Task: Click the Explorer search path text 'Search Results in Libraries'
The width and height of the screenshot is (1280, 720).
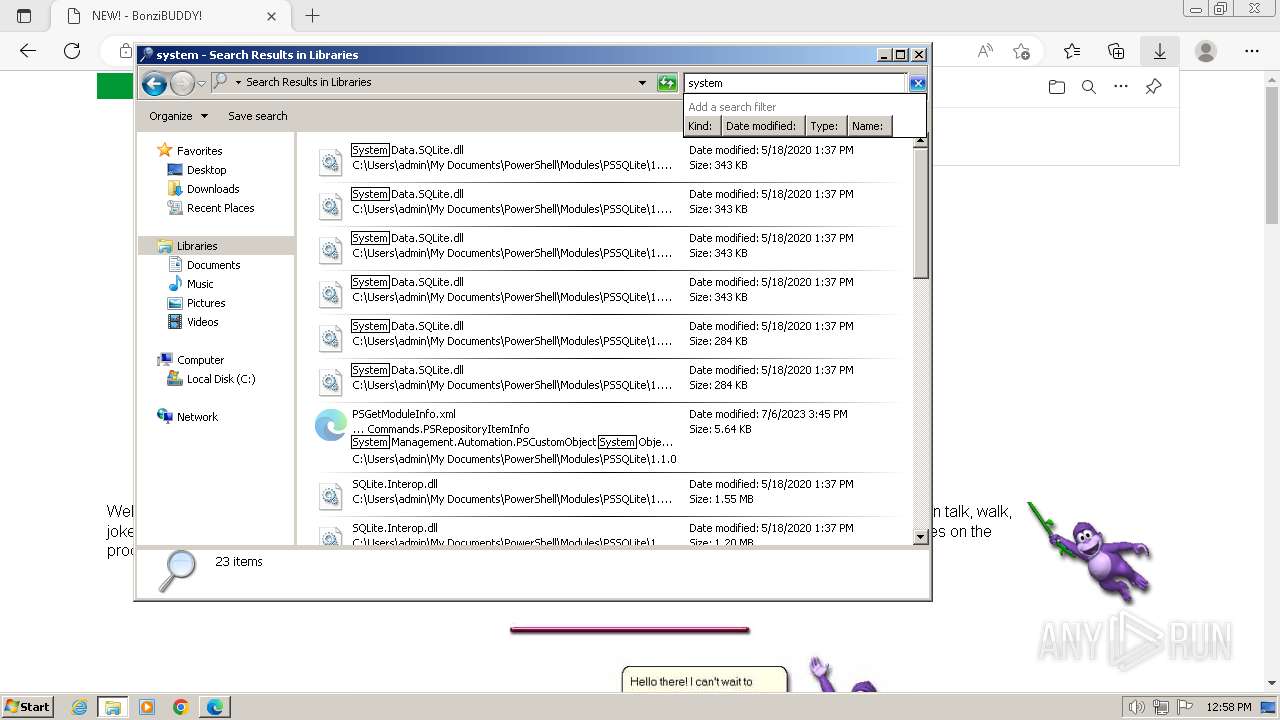Action: [308, 82]
